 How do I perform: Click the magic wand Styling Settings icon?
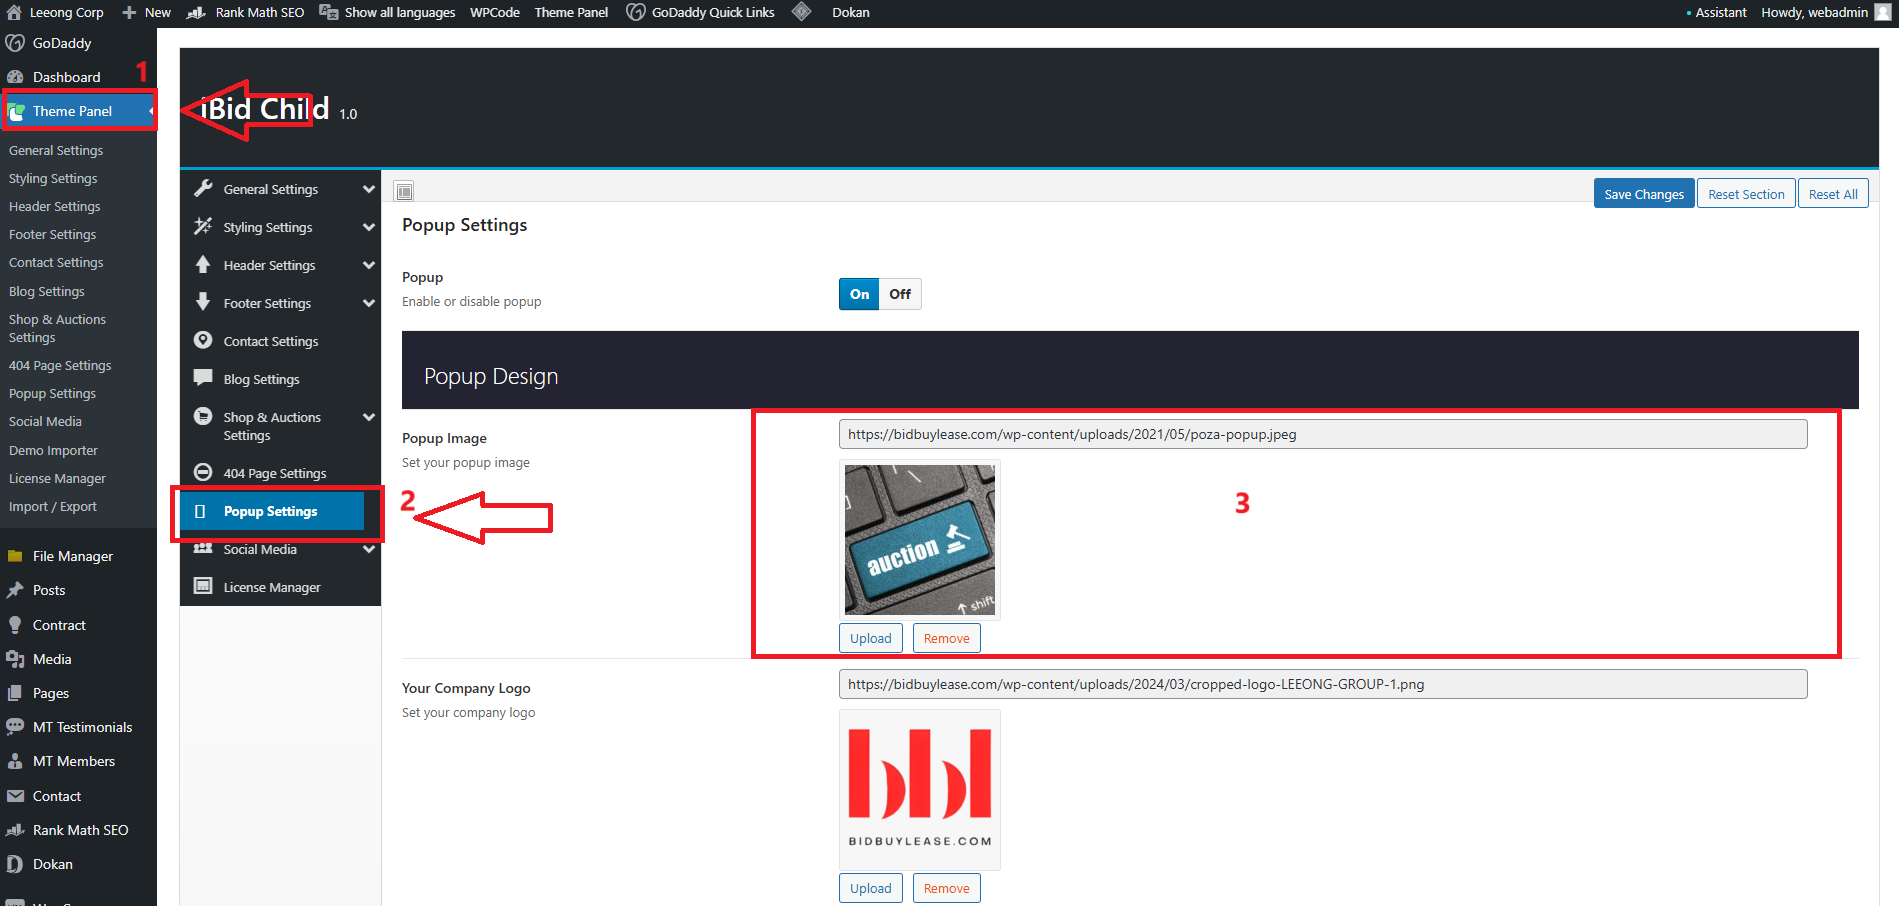point(203,226)
